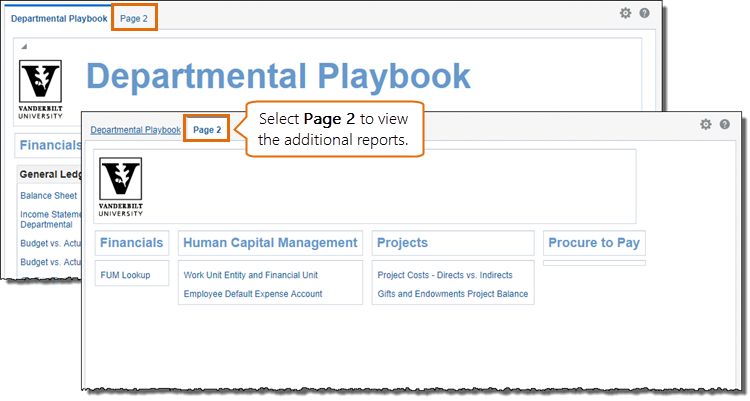
Task: Open Income Statement Departmental link
Action: (x=51, y=219)
